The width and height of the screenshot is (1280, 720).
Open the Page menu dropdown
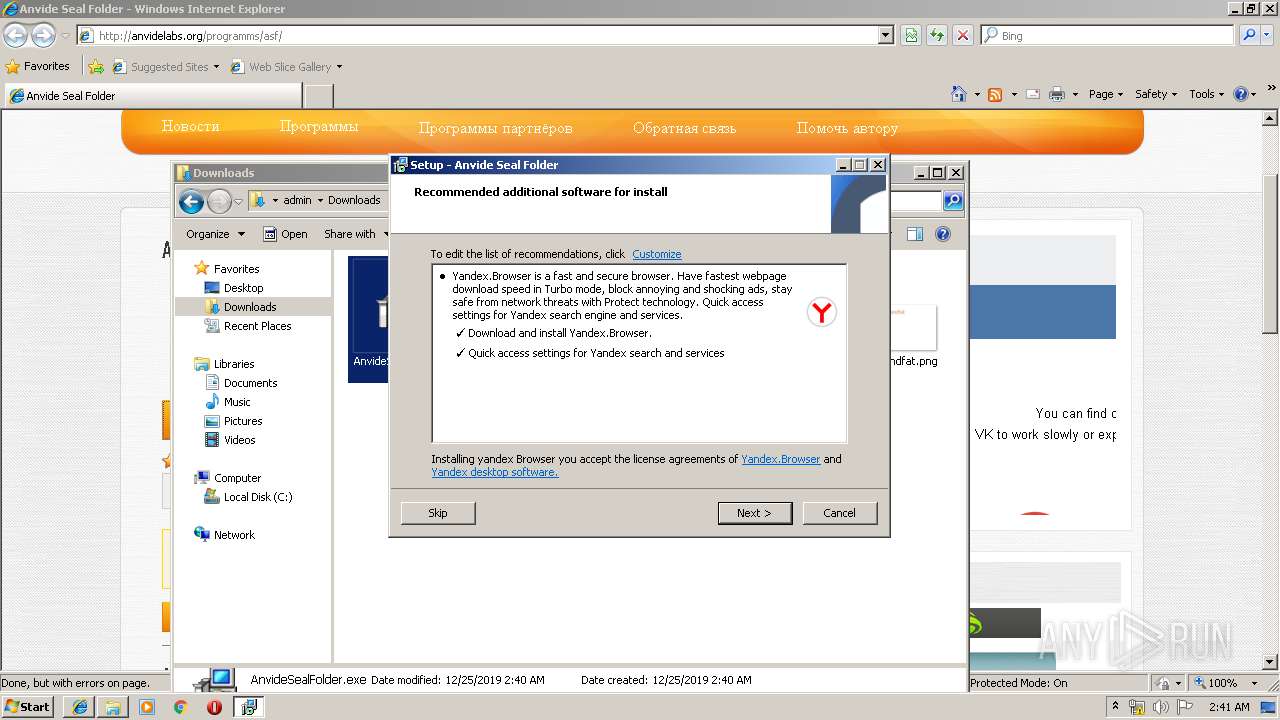[x=1106, y=94]
